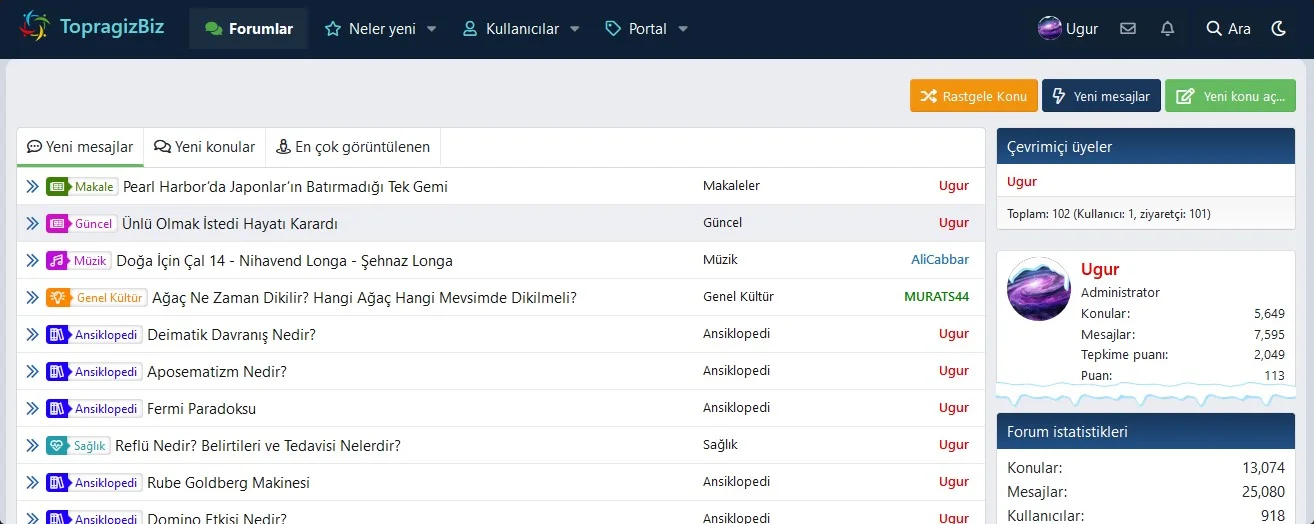Screen dimensions: 1314x524
Task: Click the Genel Kültür lightbulb icon
Action: click(58, 298)
